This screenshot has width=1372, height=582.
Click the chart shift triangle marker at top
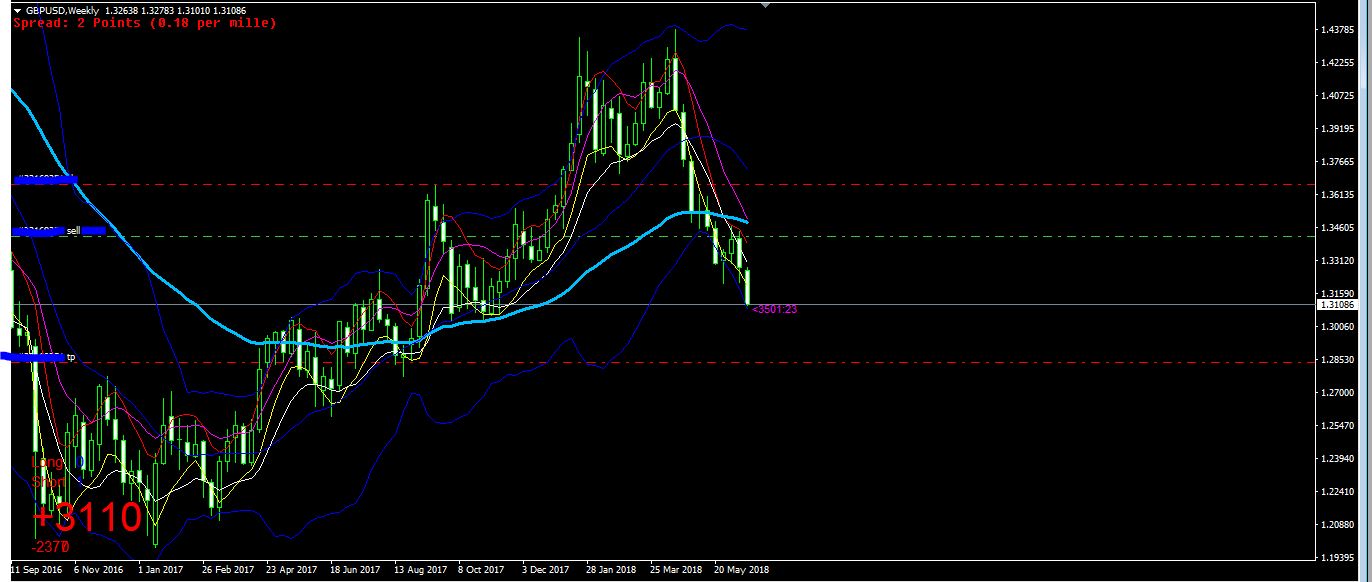pyautogui.click(x=766, y=4)
